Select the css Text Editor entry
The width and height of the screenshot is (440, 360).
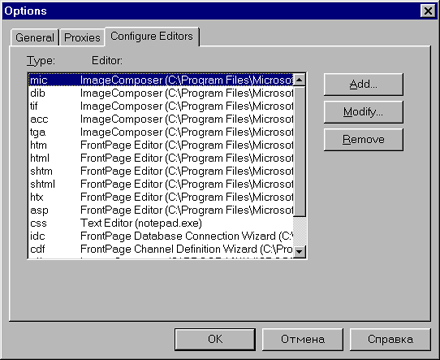(x=161, y=223)
